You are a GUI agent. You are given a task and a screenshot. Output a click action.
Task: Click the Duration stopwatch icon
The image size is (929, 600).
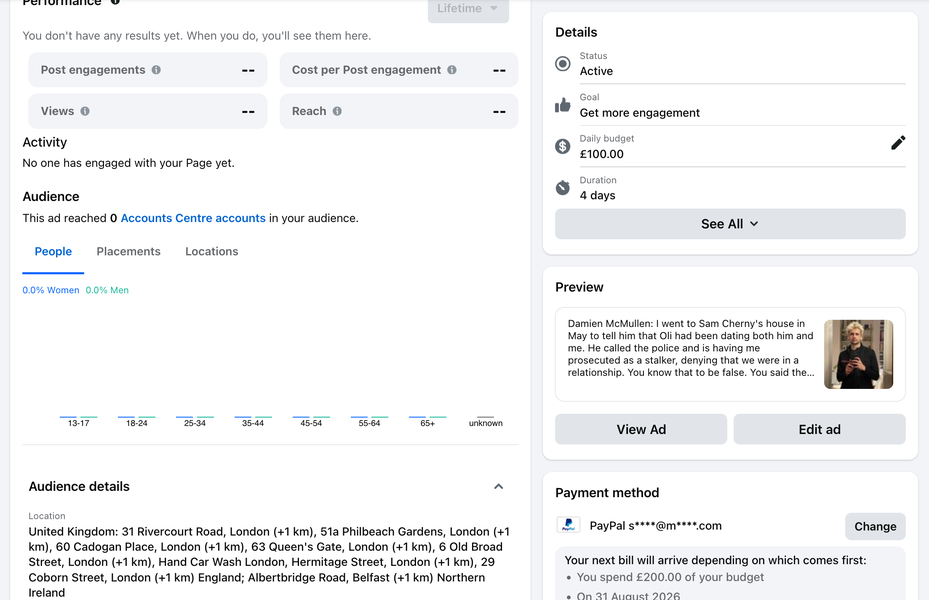(563, 188)
